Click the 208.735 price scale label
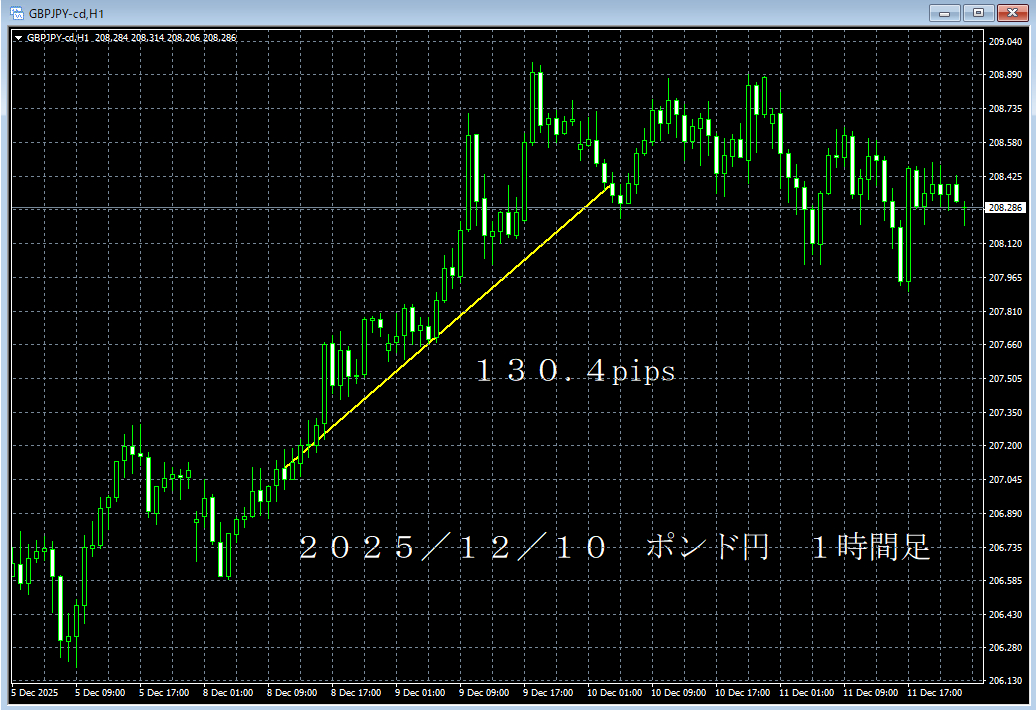The width and height of the screenshot is (1036, 710). [1005, 108]
